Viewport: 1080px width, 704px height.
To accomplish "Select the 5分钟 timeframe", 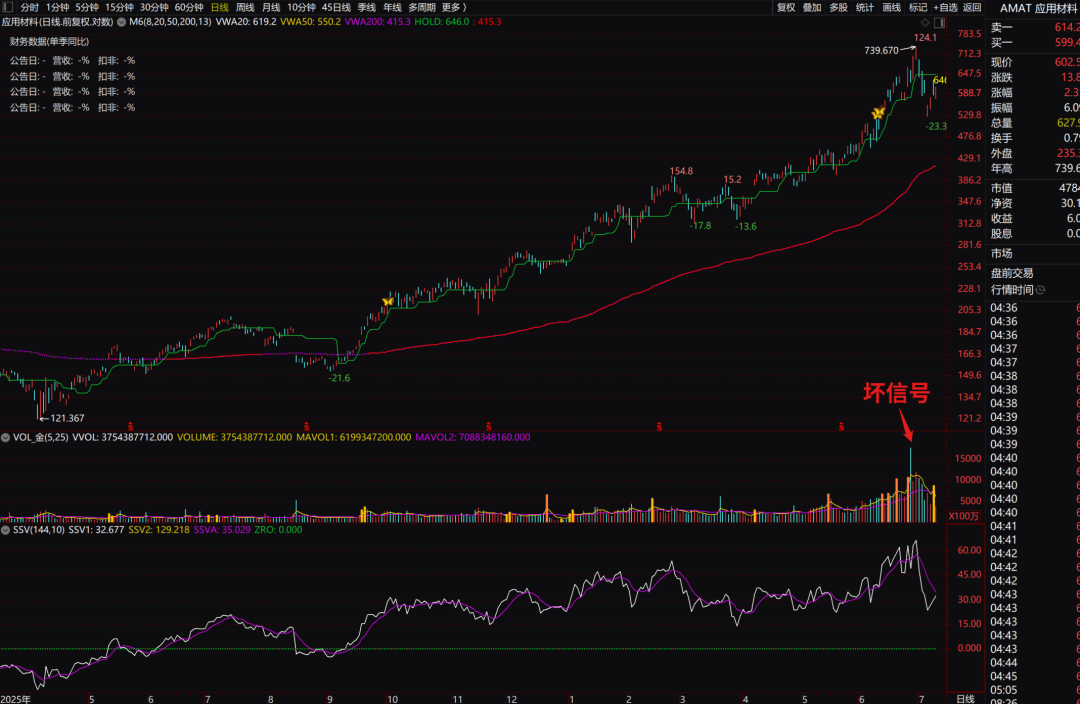I will click(87, 8).
